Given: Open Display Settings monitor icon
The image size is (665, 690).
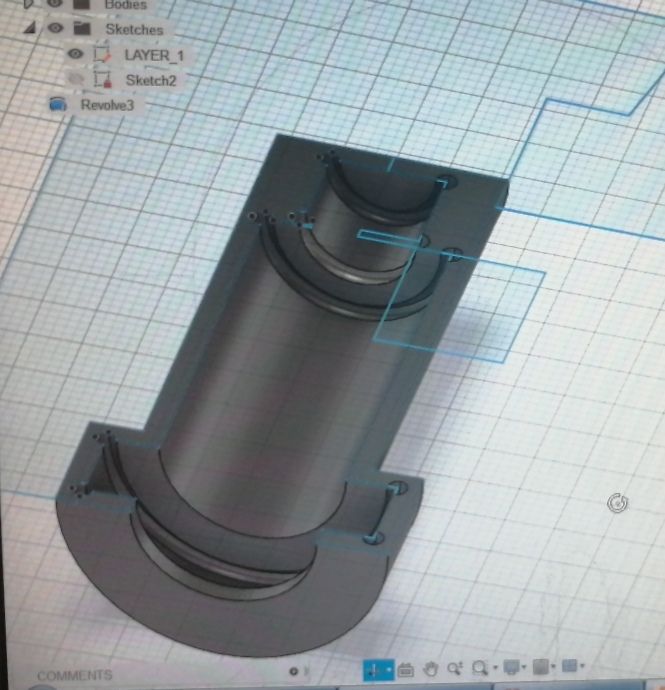Looking at the screenshot, I should [511, 667].
